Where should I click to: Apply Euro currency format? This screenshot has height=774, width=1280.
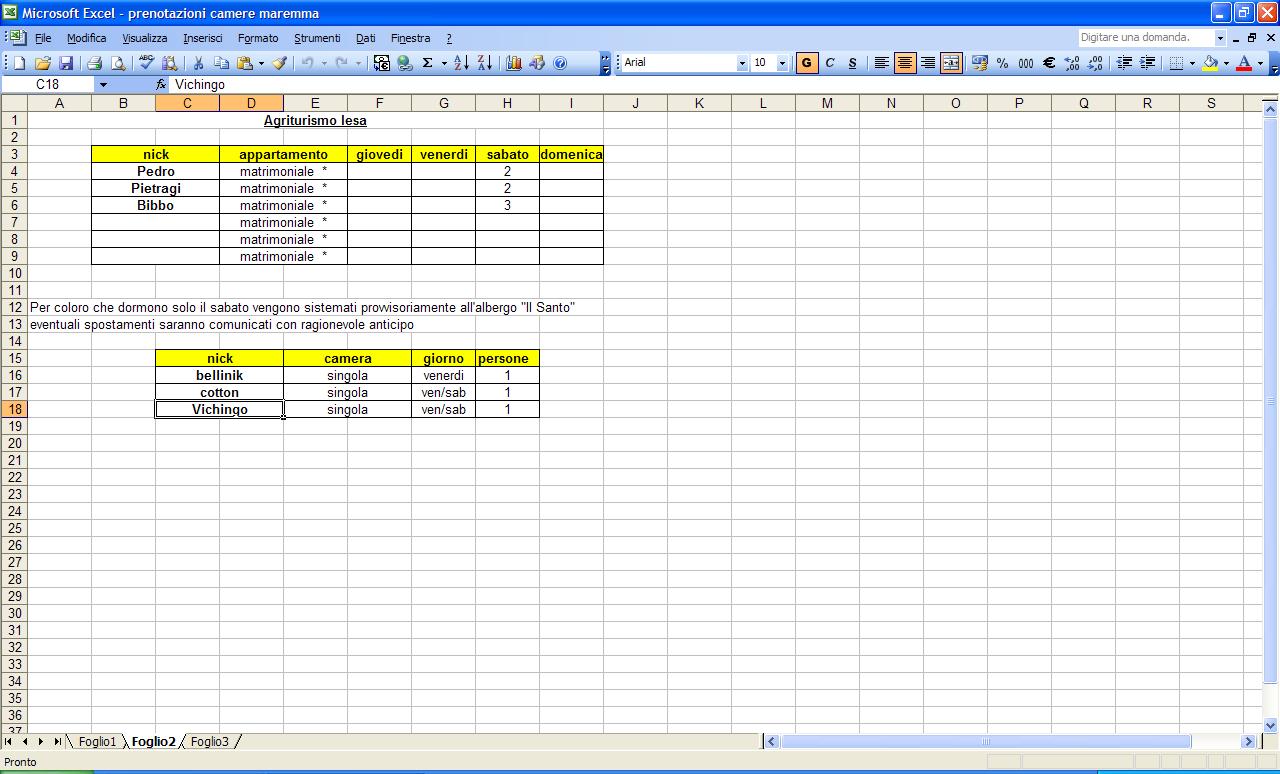pos(1049,63)
